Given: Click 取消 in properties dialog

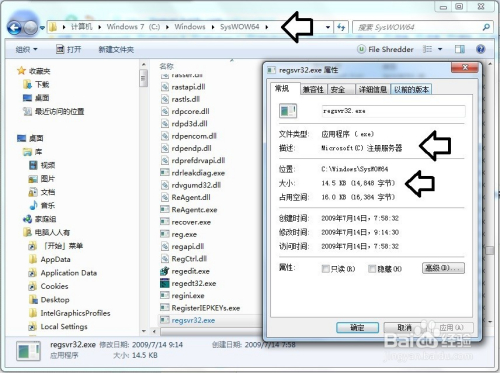Looking at the screenshot, I should point(404,327).
